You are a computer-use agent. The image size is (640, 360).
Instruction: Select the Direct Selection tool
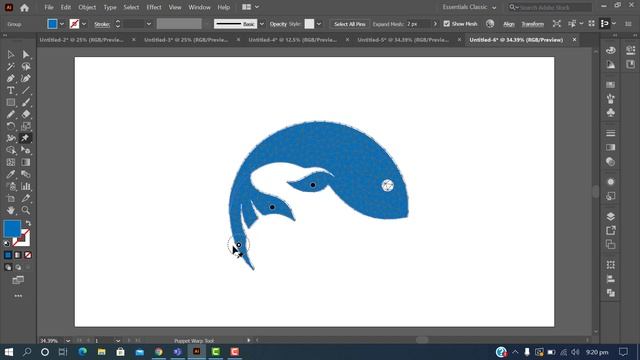26,54
